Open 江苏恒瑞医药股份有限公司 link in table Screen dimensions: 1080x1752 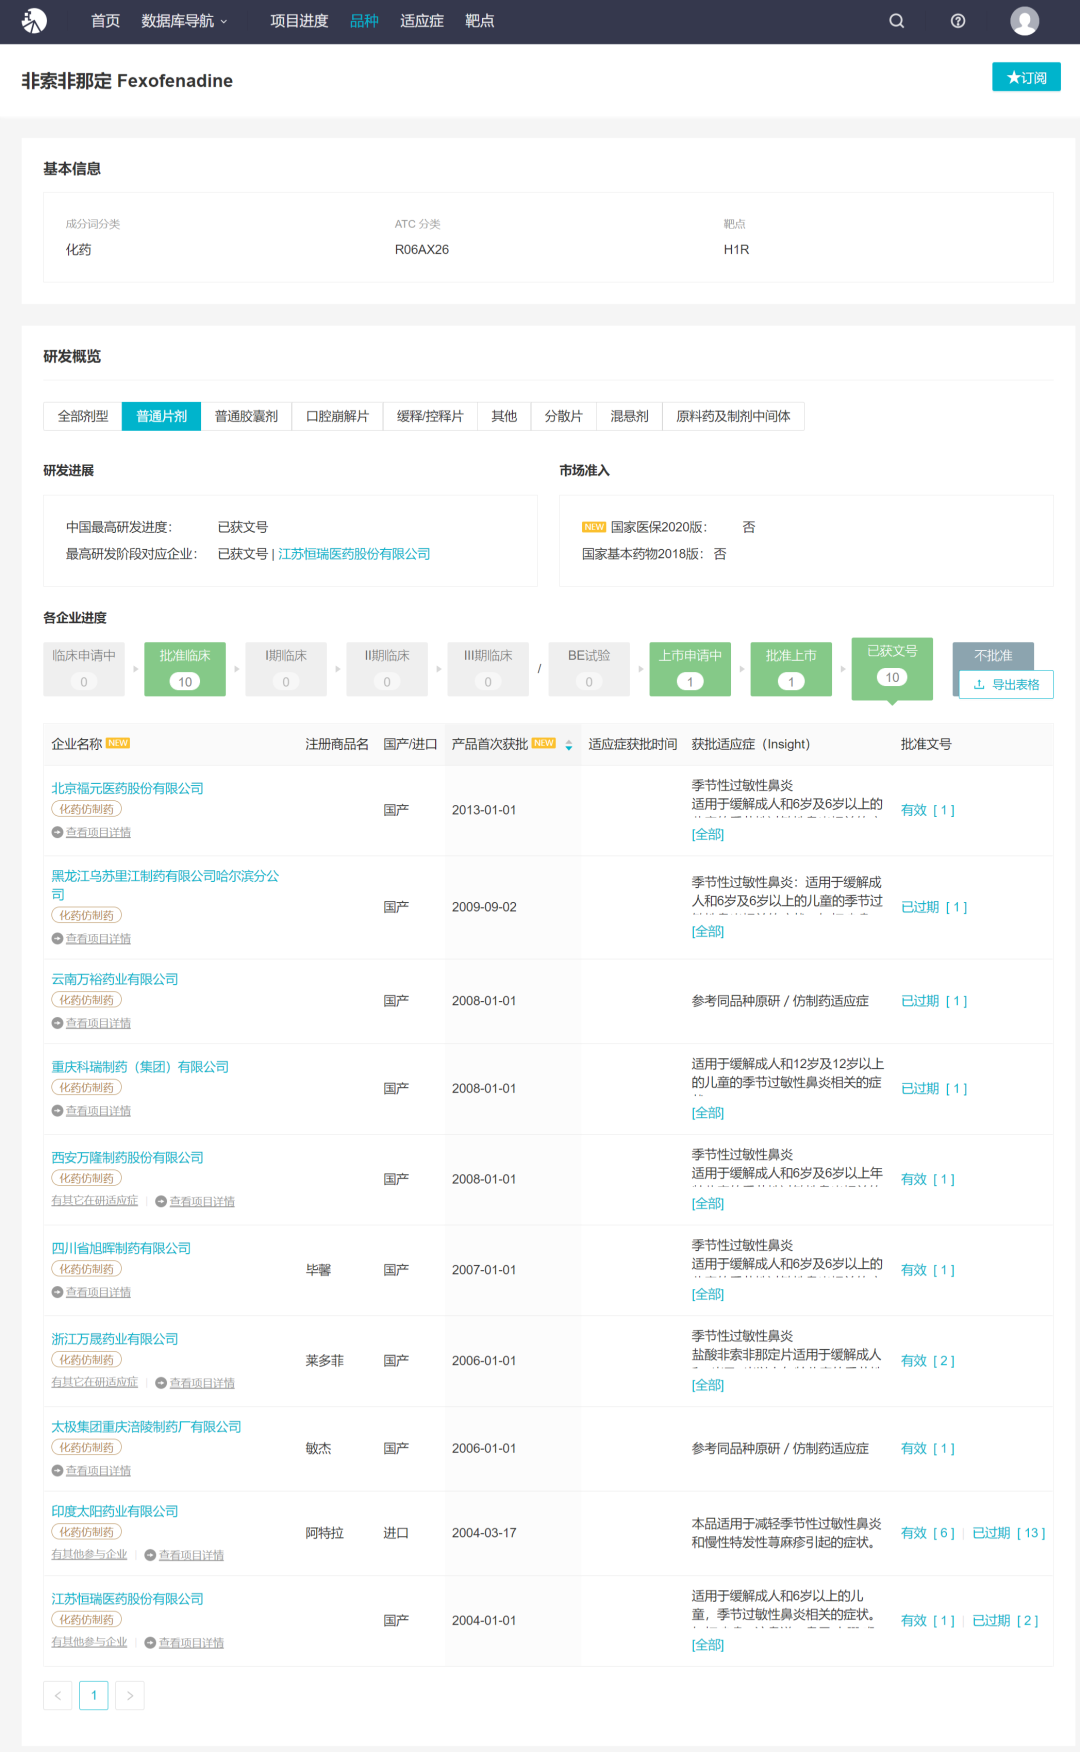(127, 1599)
